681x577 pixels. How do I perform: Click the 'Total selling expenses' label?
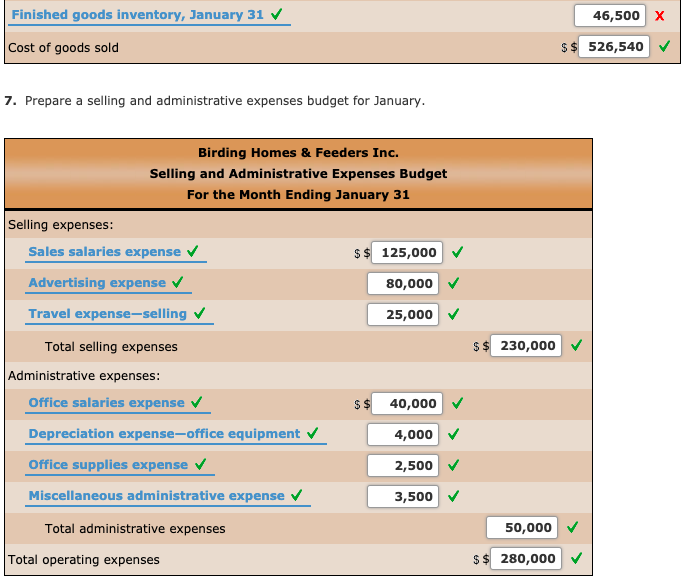pos(111,346)
